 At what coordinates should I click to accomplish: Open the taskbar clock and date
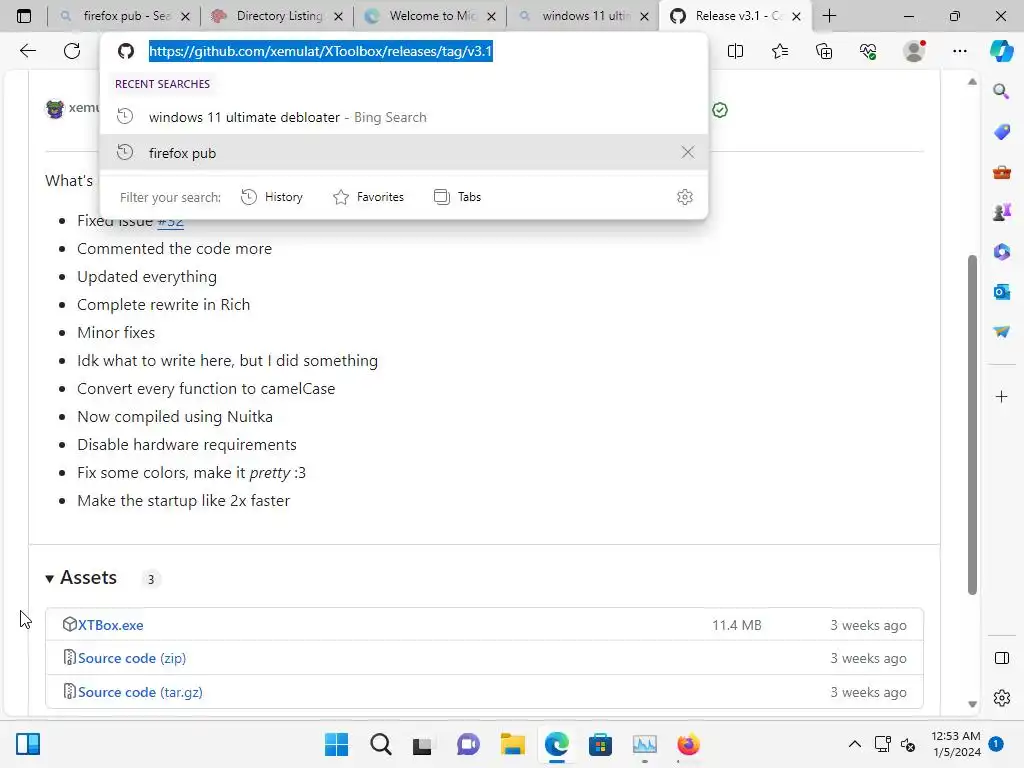(x=956, y=744)
